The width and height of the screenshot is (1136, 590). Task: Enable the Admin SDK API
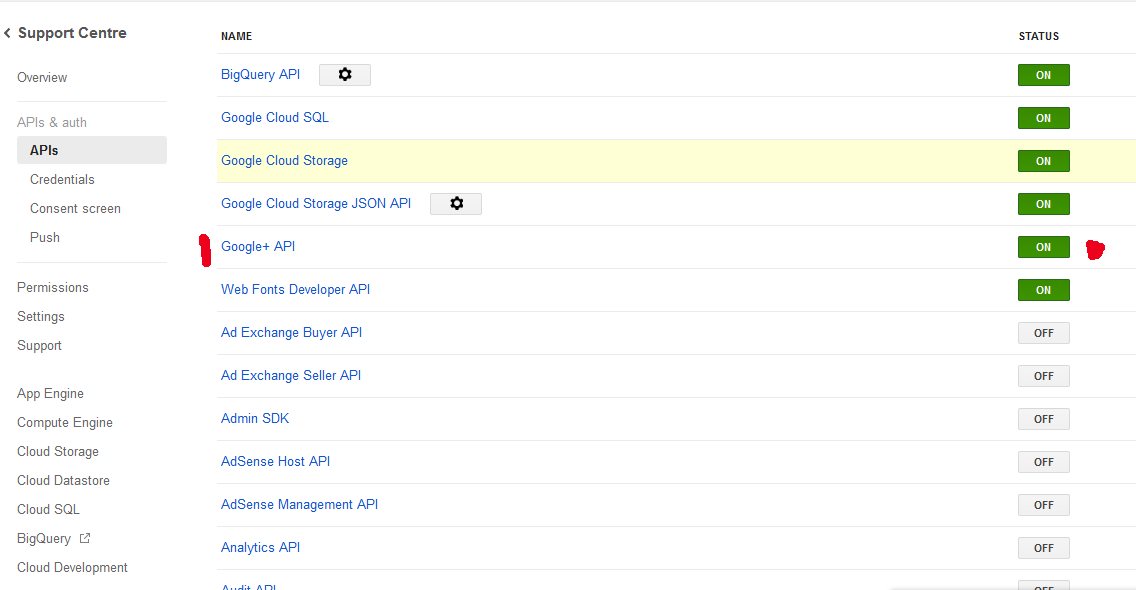pyautogui.click(x=1043, y=419)
